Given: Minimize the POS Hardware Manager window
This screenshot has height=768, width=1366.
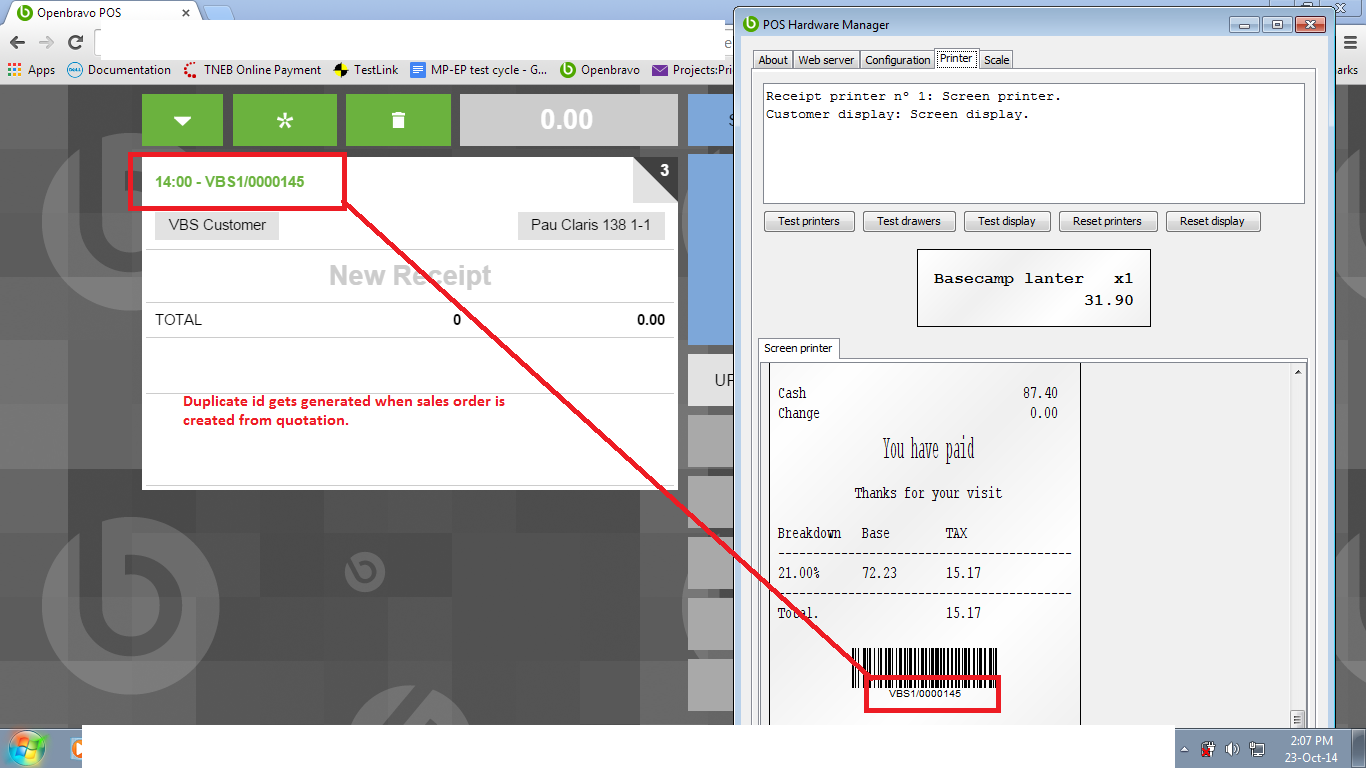Looking at the screenshot, I should tap(1244, 24).
